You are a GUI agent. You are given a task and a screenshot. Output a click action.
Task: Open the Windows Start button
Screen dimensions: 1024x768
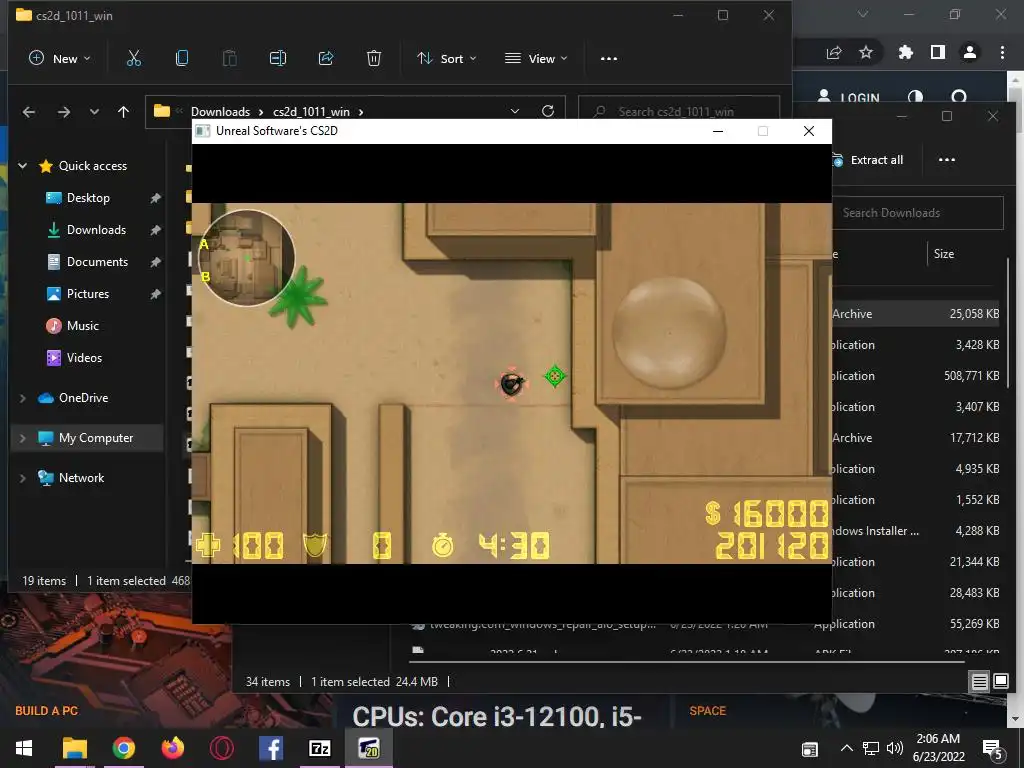(x=24, y=748)
